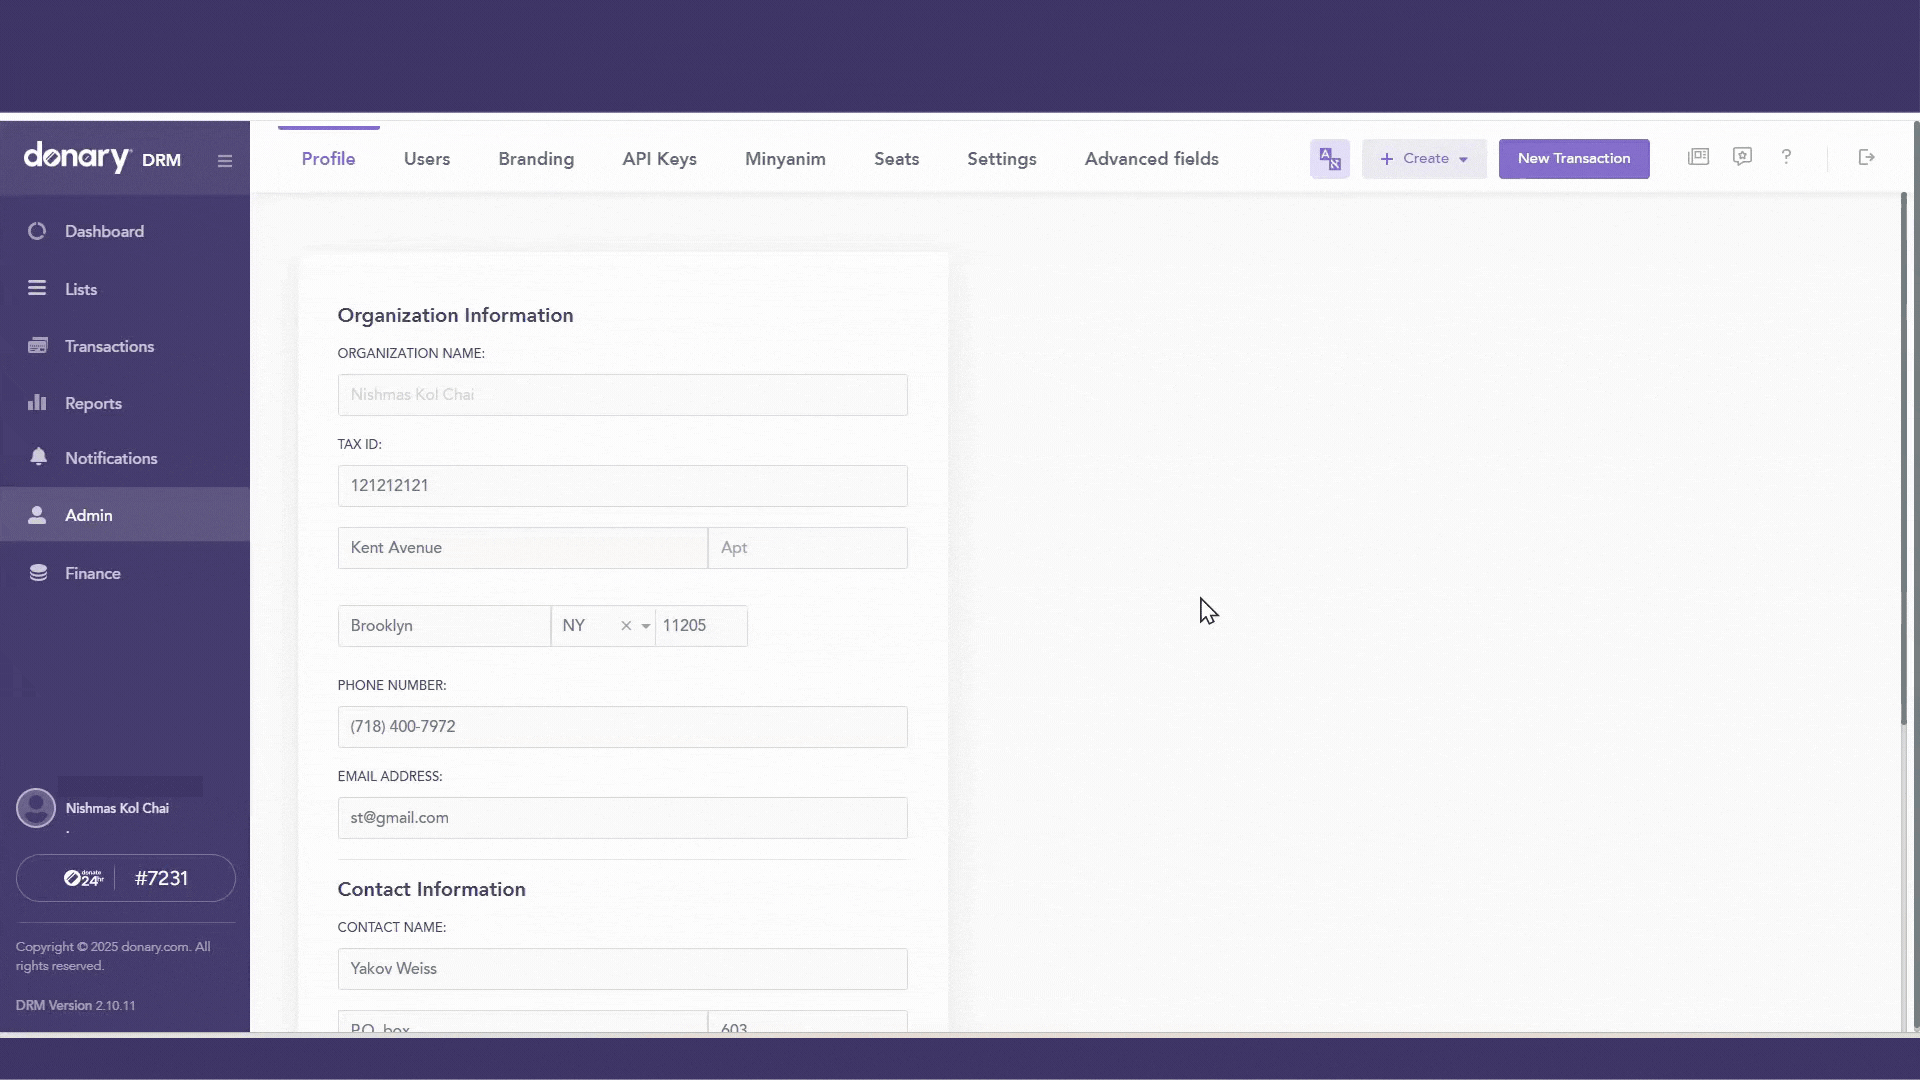Viewport: 1920px width, 1080px height.
Task: Switch to the Branding tab
Action: [x=536, y=159]
